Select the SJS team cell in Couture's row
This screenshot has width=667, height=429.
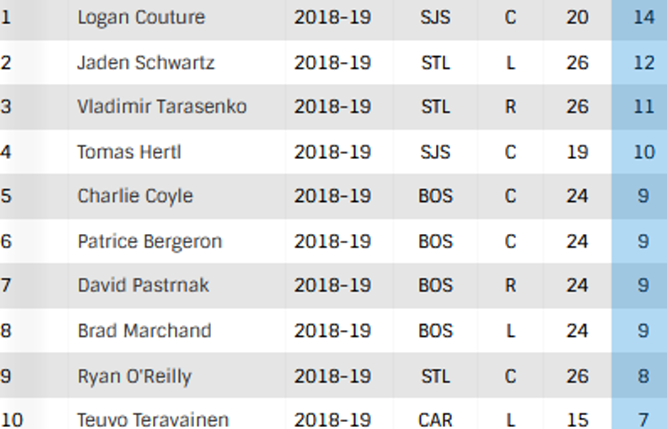point(435,18)
